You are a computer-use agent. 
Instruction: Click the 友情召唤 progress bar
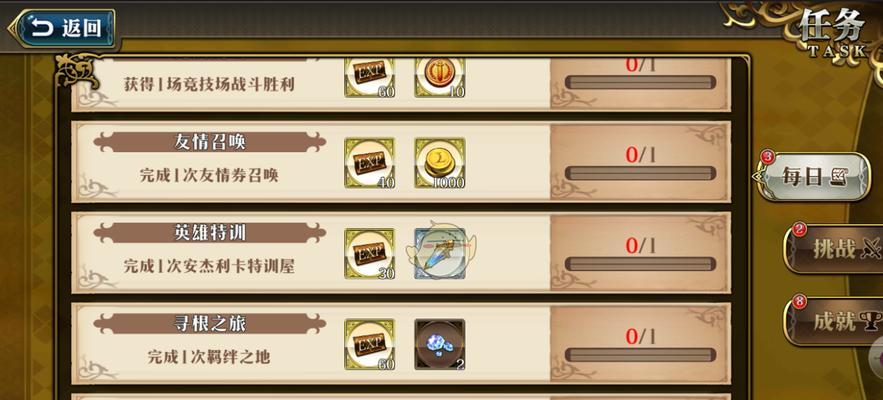640,173
